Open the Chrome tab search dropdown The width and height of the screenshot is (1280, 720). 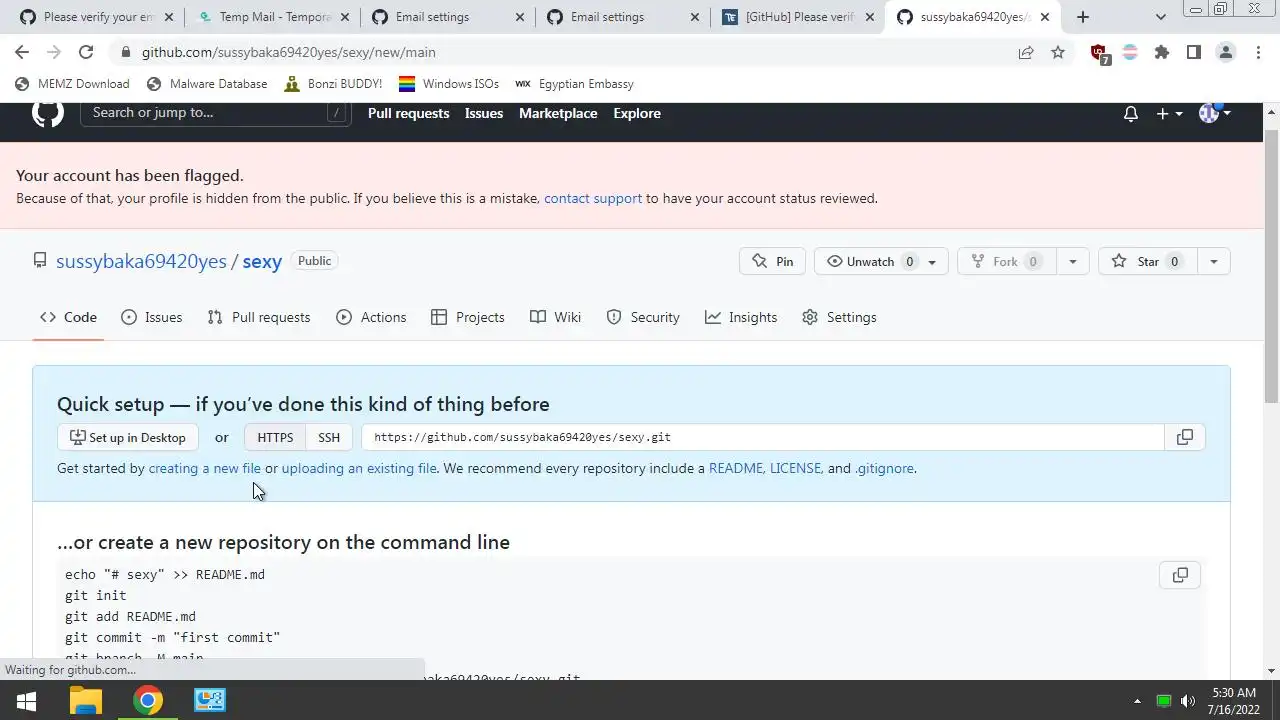click(x=1160, y=17)
